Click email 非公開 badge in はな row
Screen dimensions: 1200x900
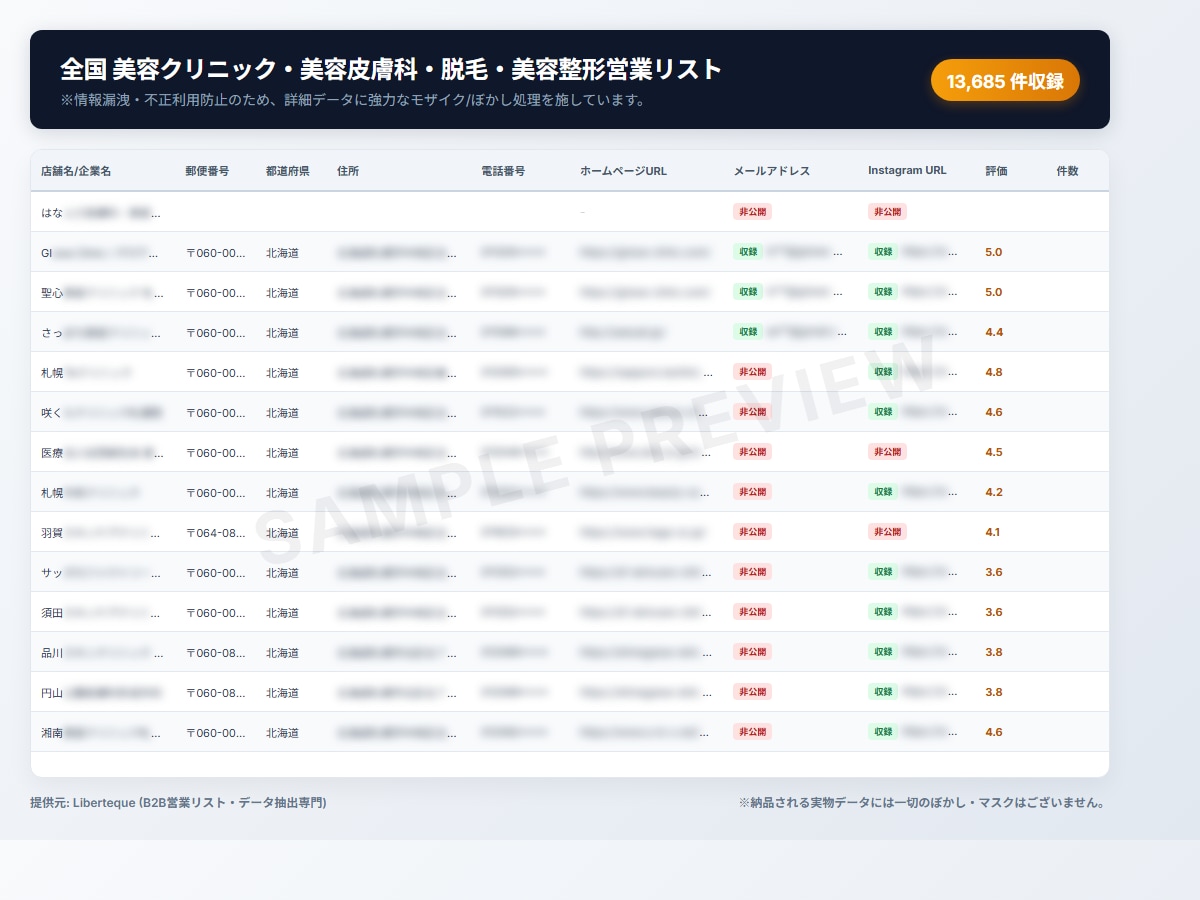[x=753, y=212]
